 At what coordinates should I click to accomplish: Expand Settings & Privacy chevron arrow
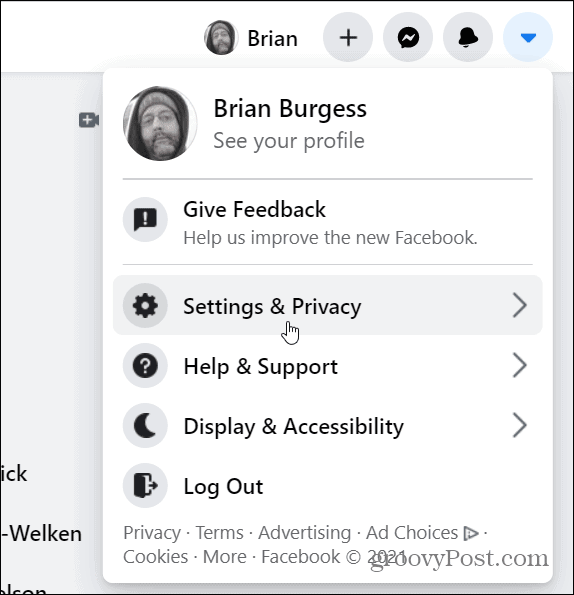tap(519, 305)
